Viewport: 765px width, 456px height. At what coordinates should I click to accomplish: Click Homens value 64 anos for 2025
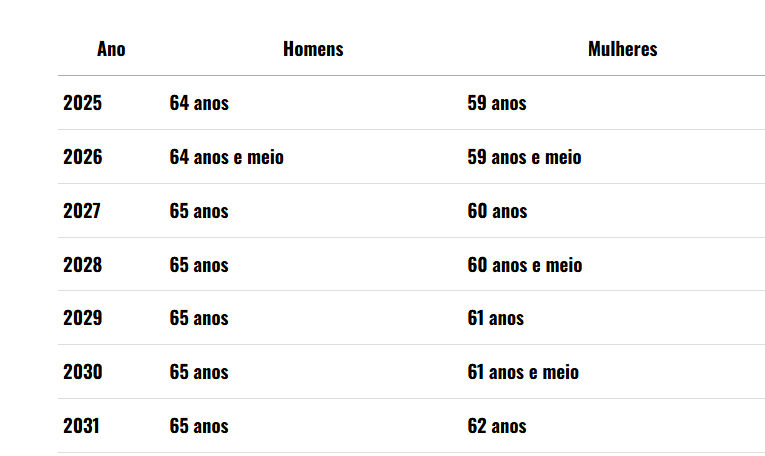point(199,103)
